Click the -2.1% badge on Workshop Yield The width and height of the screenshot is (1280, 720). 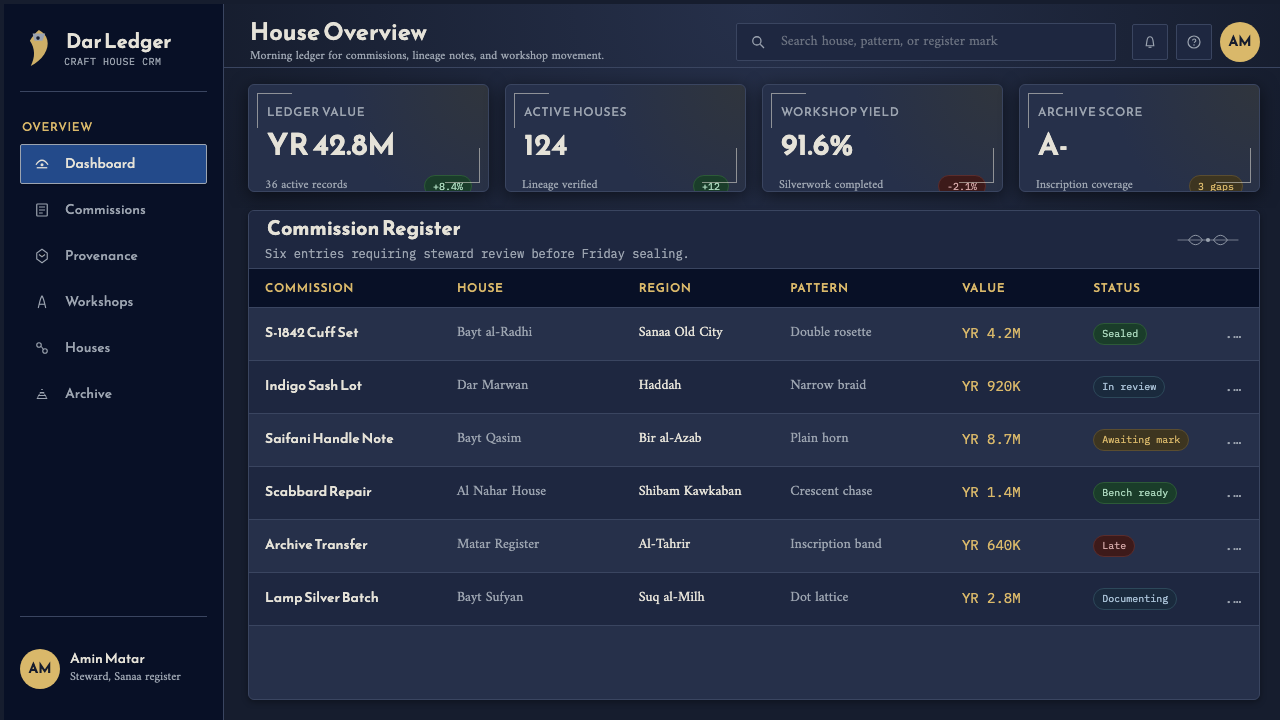click(962, 186)
